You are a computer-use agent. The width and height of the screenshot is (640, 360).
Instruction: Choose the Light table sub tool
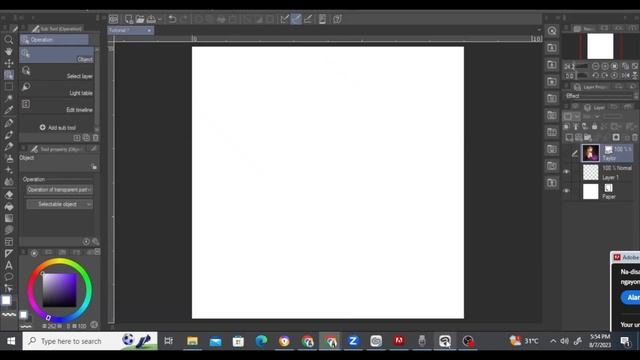pos(57,88)
